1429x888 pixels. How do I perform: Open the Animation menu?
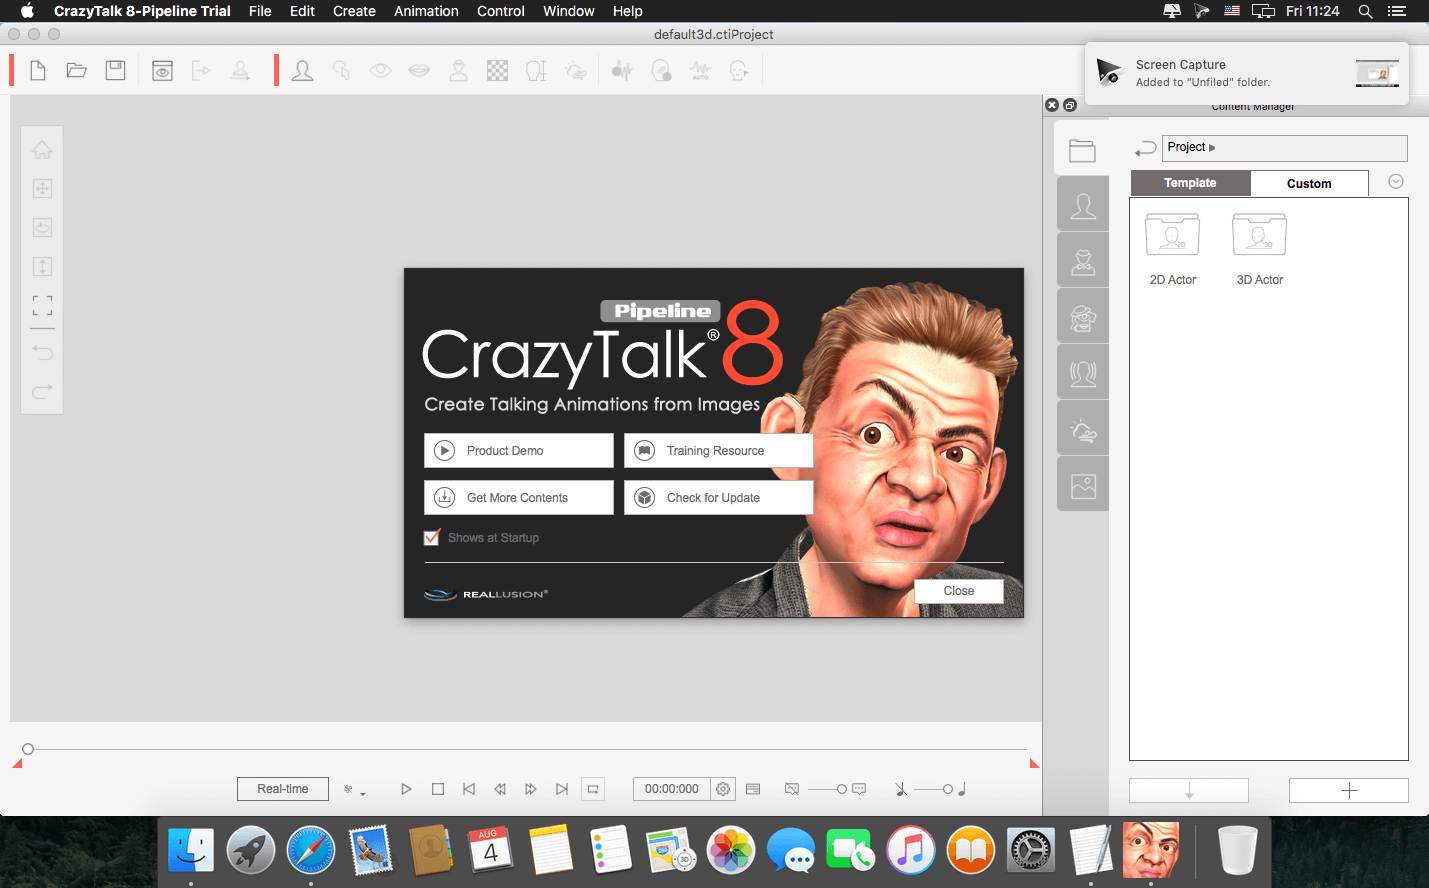point(426,11)
